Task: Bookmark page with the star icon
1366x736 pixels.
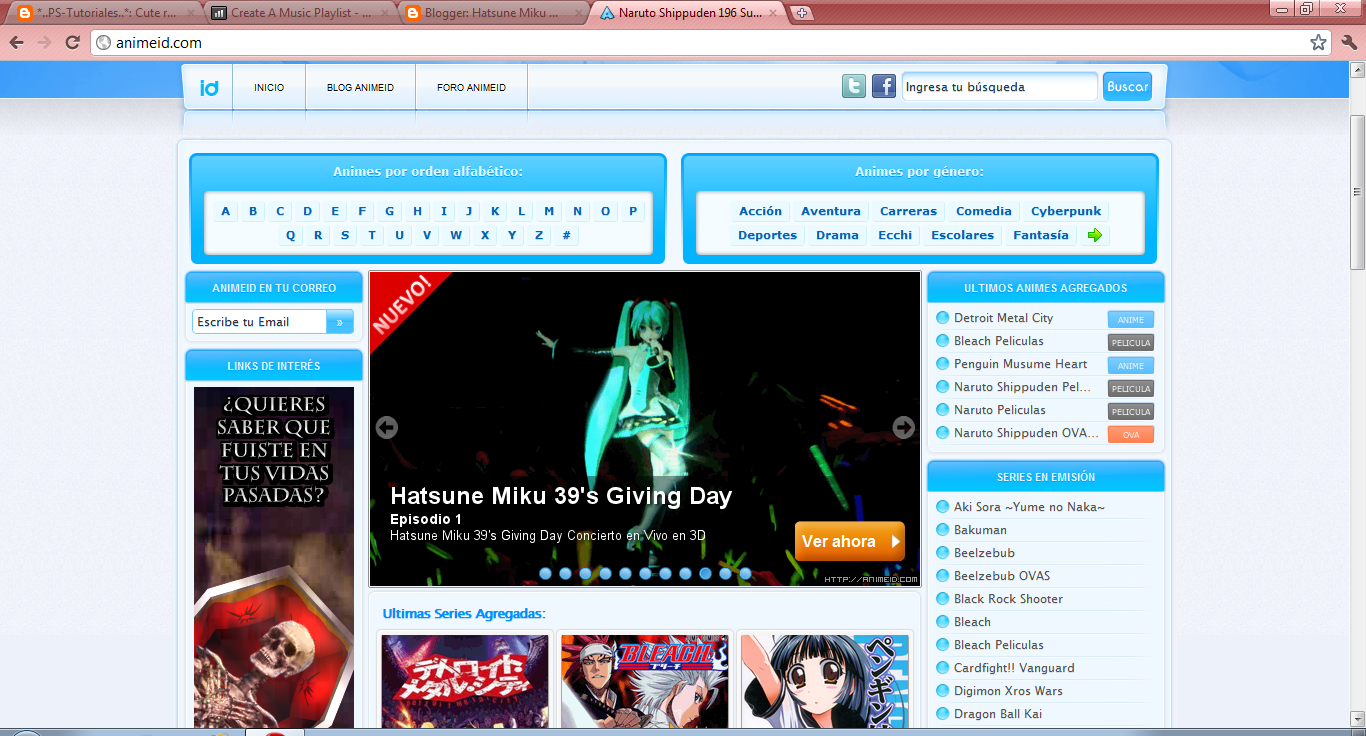Action: 1318,42
